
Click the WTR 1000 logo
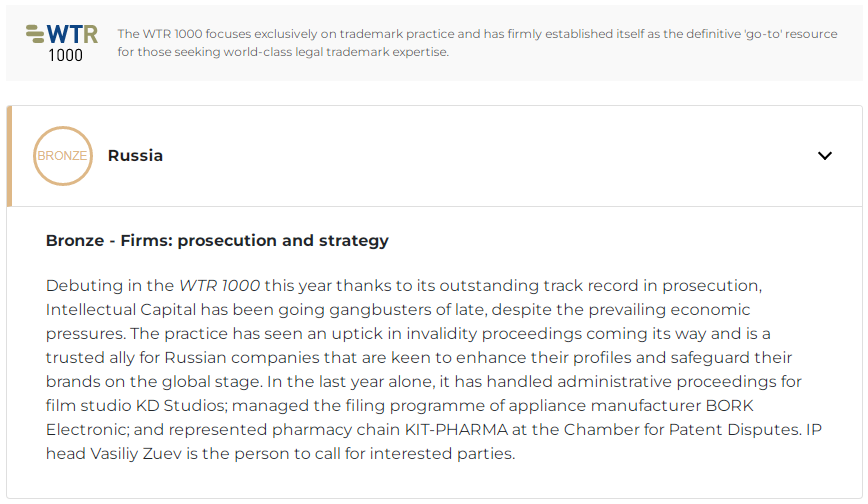point(62,43)
